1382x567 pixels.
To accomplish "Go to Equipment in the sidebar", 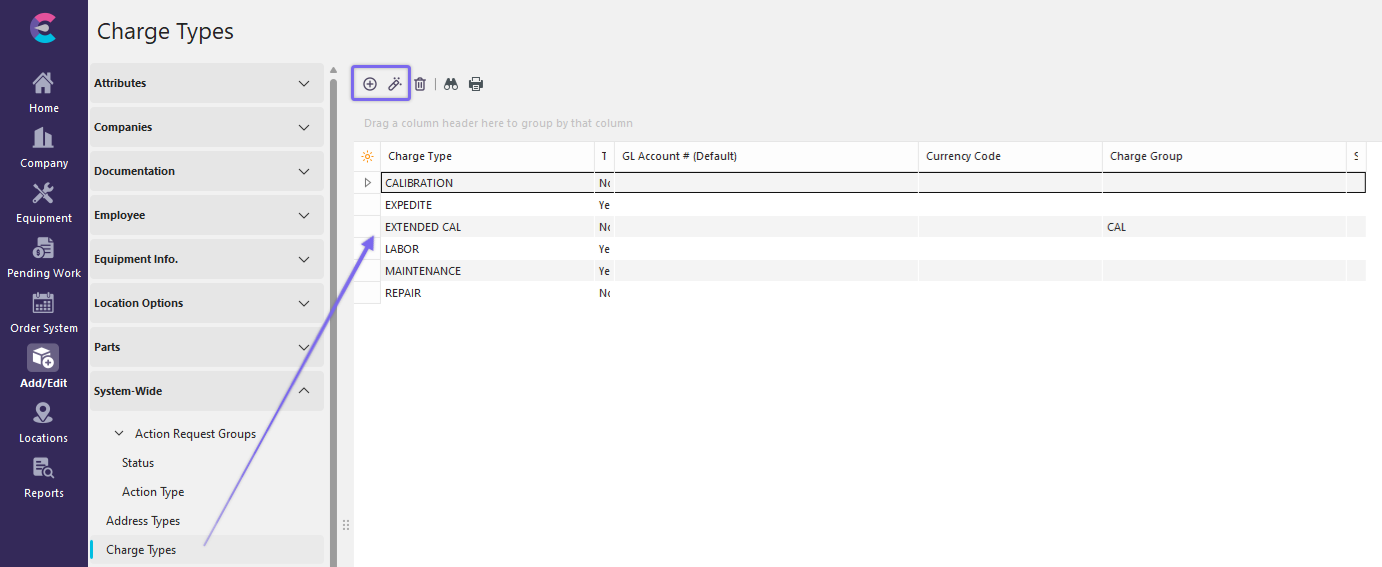I will point(43,203).
